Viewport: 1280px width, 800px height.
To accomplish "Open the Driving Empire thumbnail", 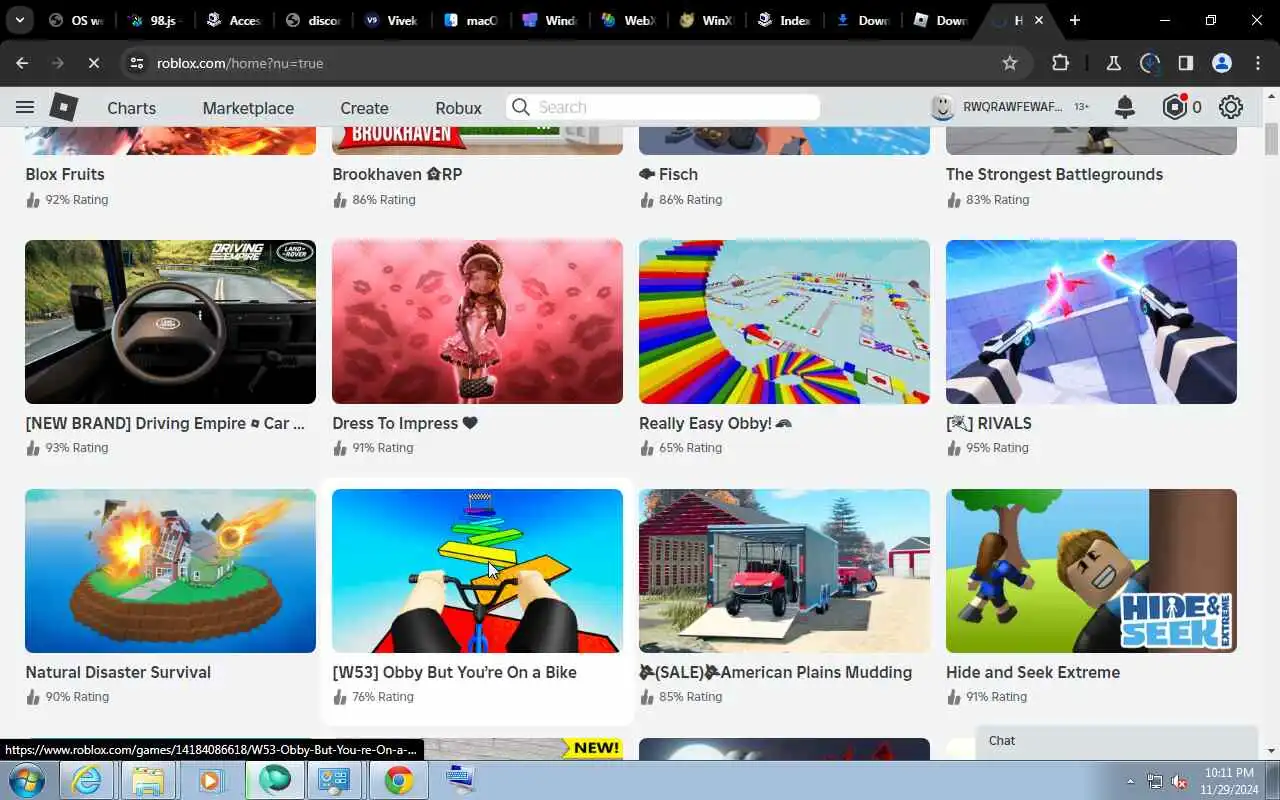I will [x=170, y=322].
